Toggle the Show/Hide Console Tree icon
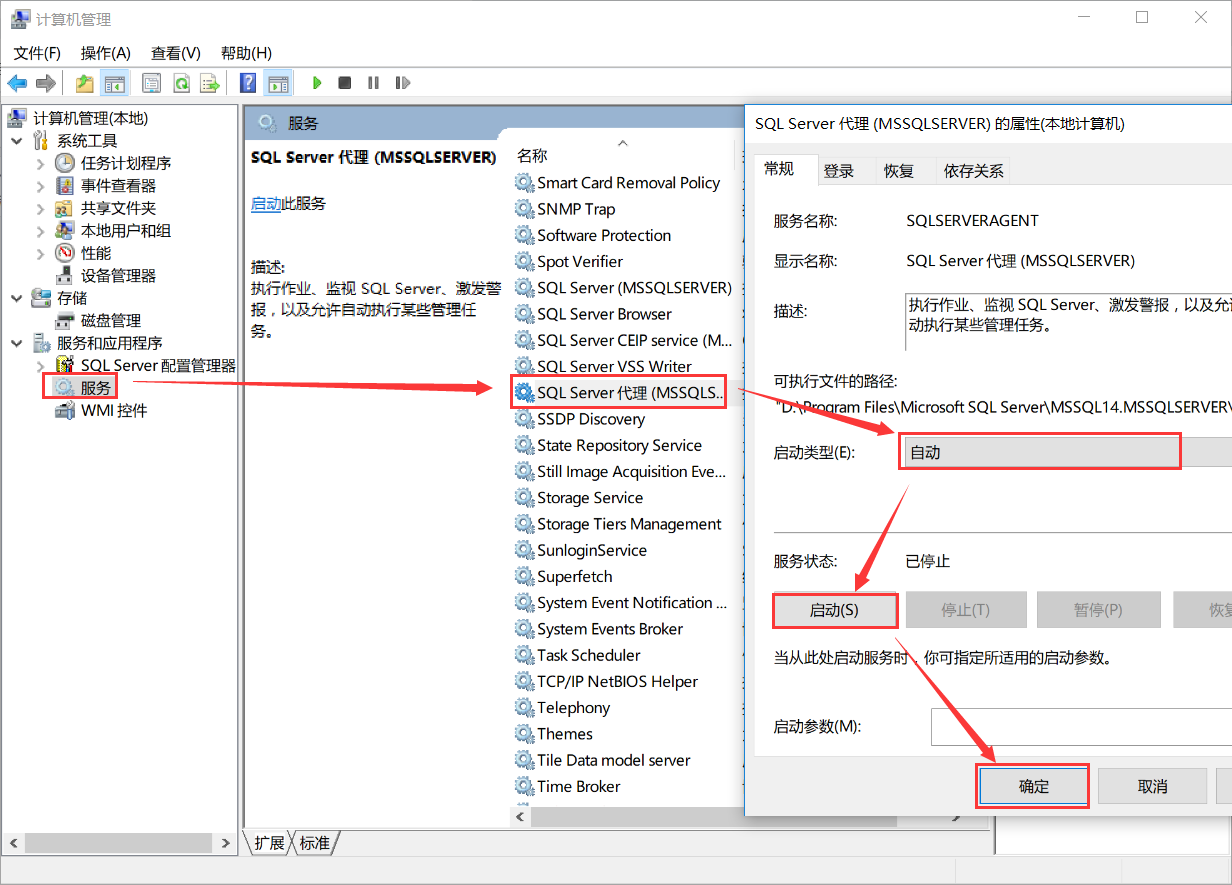 pos(115,83)
